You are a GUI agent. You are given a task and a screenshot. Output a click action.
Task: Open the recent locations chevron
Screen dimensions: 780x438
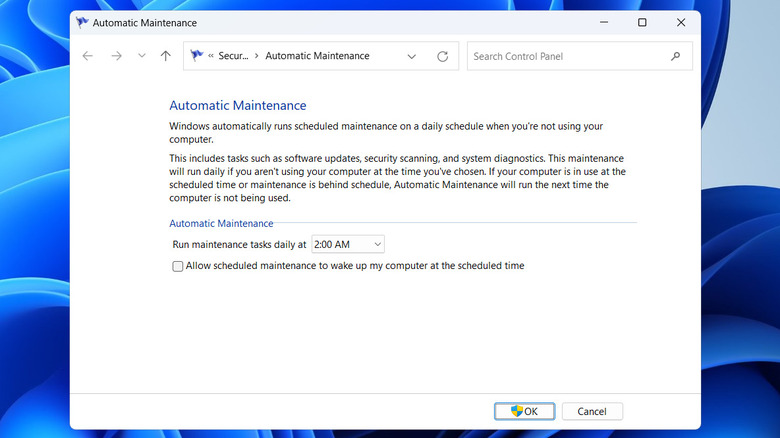(x=141, y=57)
